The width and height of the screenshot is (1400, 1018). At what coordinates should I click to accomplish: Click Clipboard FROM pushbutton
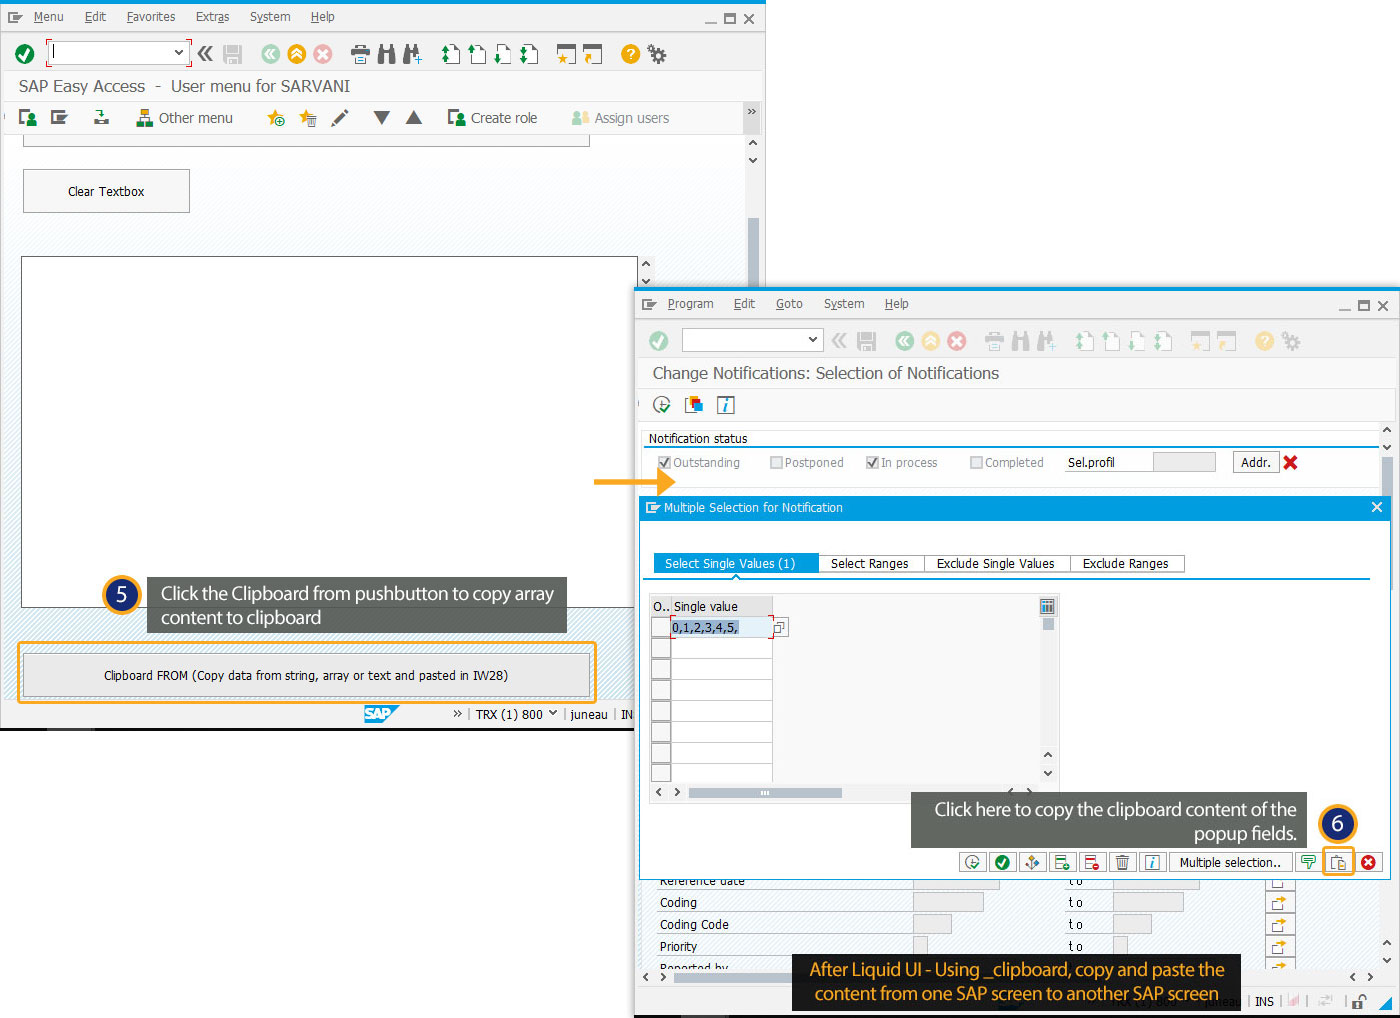tap(306, 675)
